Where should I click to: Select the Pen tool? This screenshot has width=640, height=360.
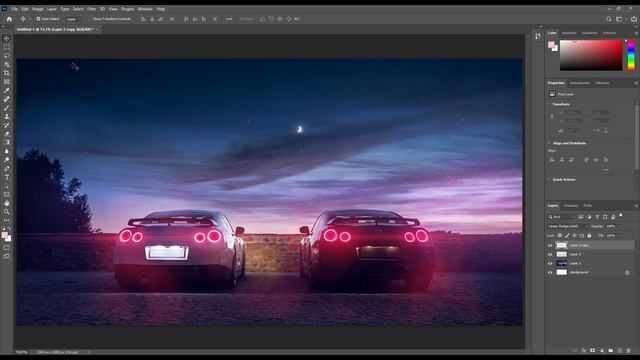pyautogui.click(x=7, y=168)
